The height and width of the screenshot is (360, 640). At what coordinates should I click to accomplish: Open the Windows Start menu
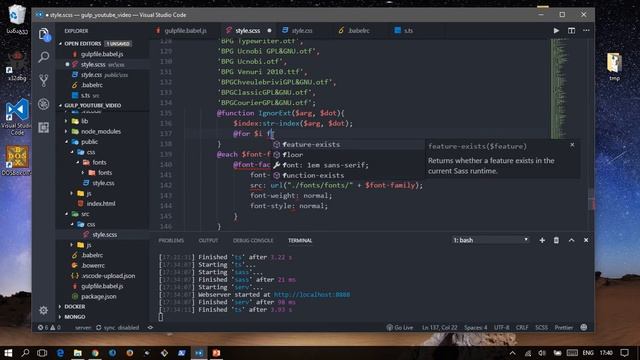click(x=8, y=353)
